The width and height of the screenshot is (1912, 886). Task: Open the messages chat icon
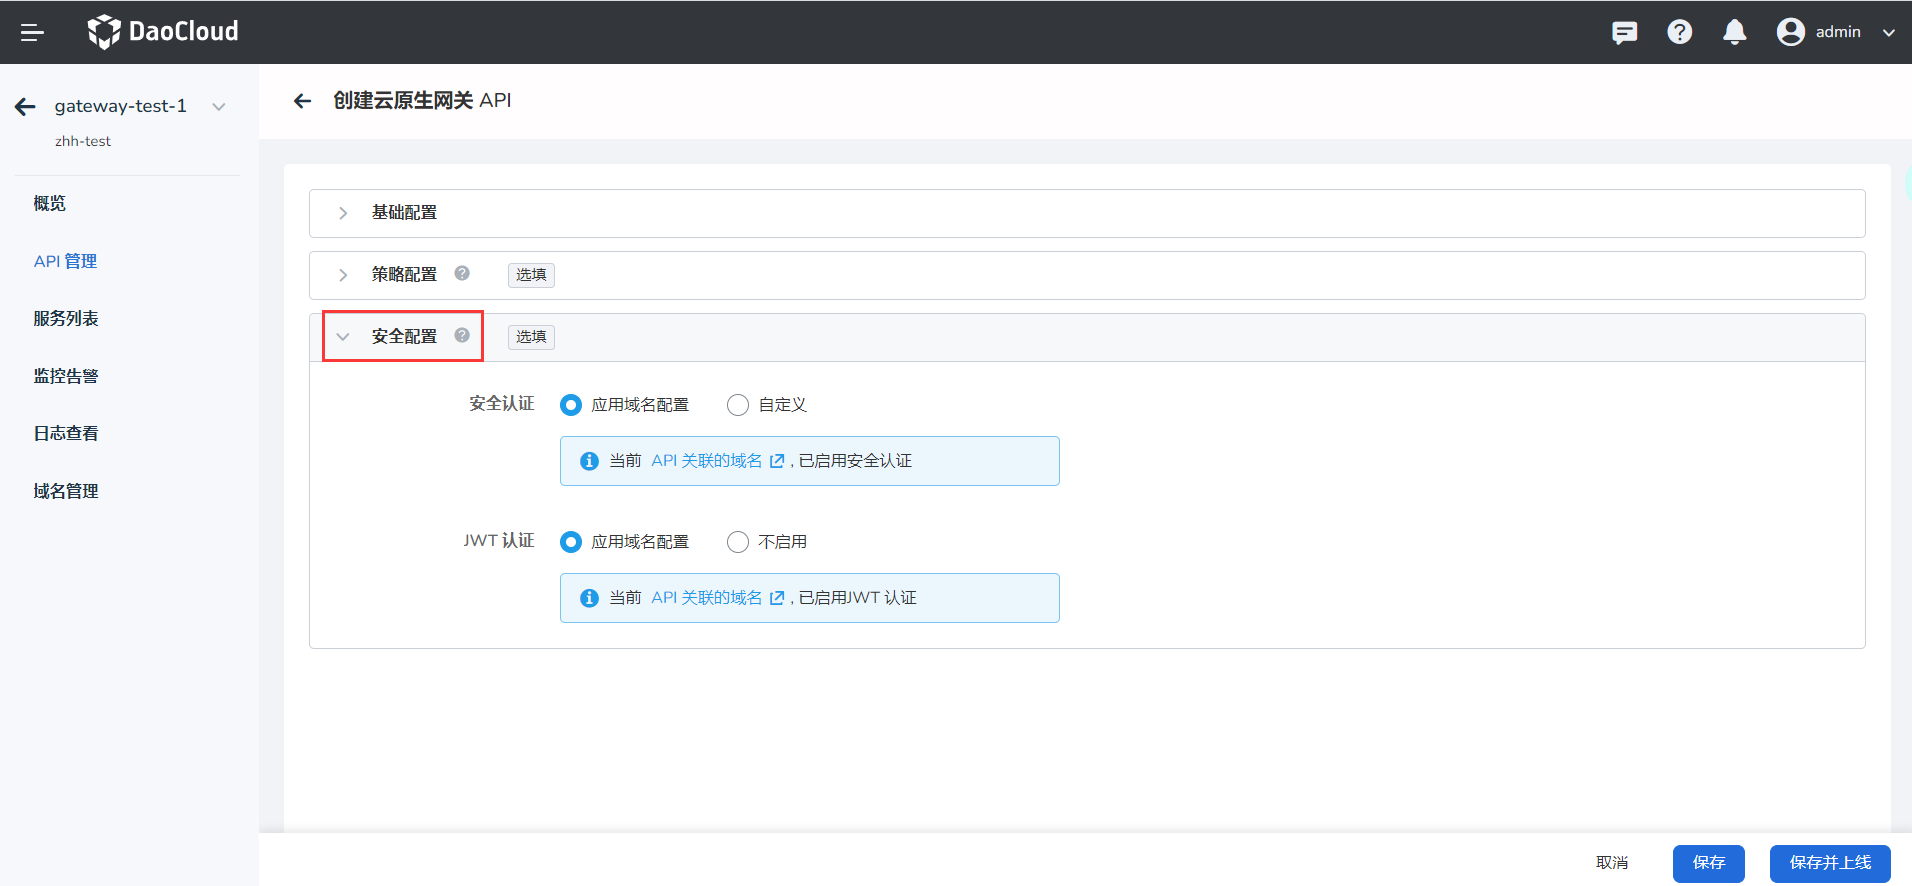coord(1624,32)
